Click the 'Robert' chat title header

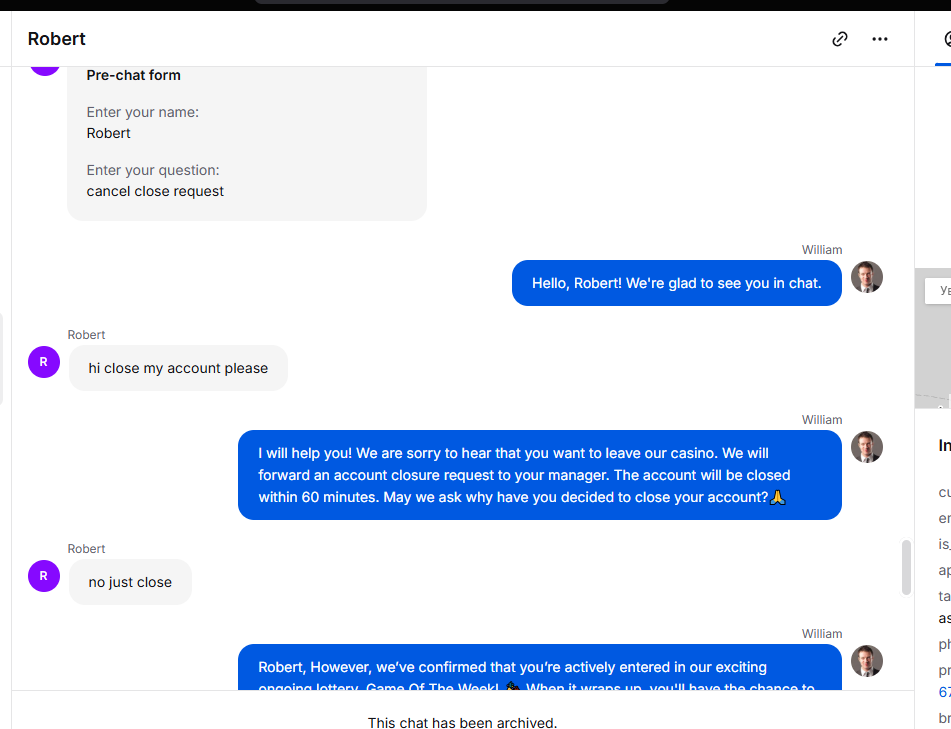(56, 39)
